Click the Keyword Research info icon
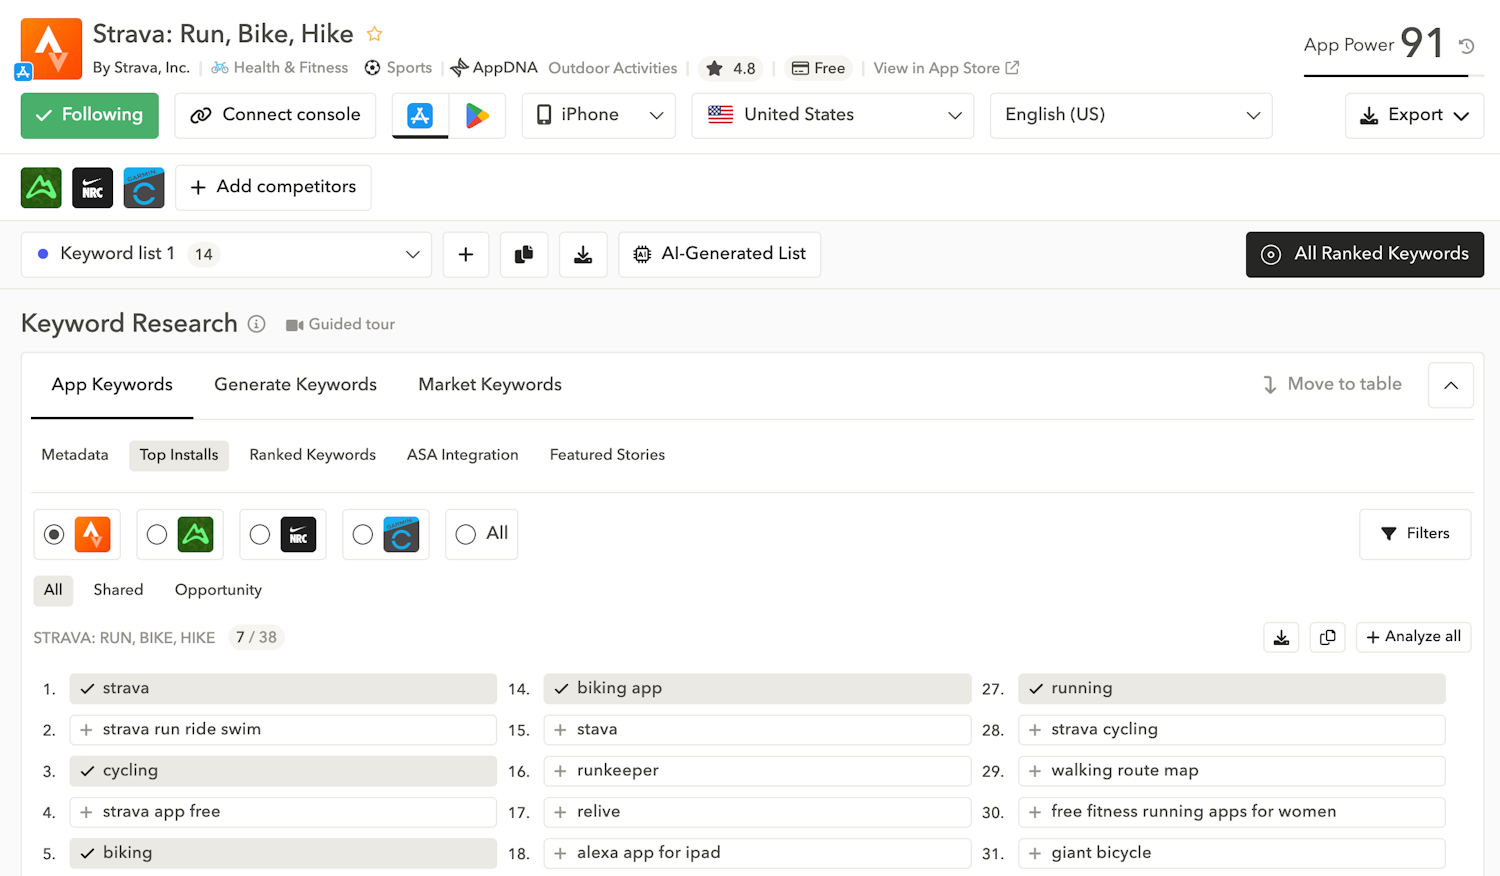The image size is (1500, 876). pos(257,324)
